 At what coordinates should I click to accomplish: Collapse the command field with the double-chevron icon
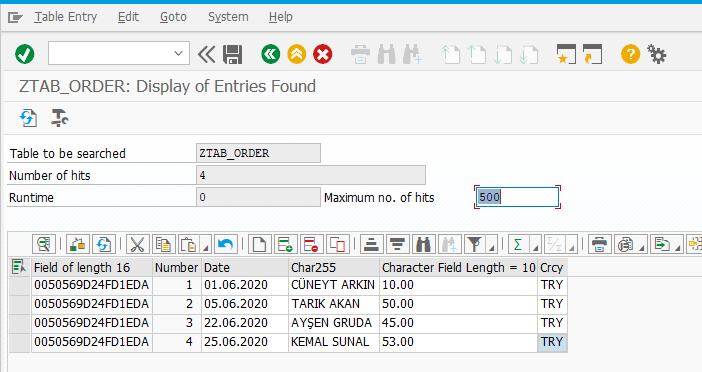[x=206, y=55]
